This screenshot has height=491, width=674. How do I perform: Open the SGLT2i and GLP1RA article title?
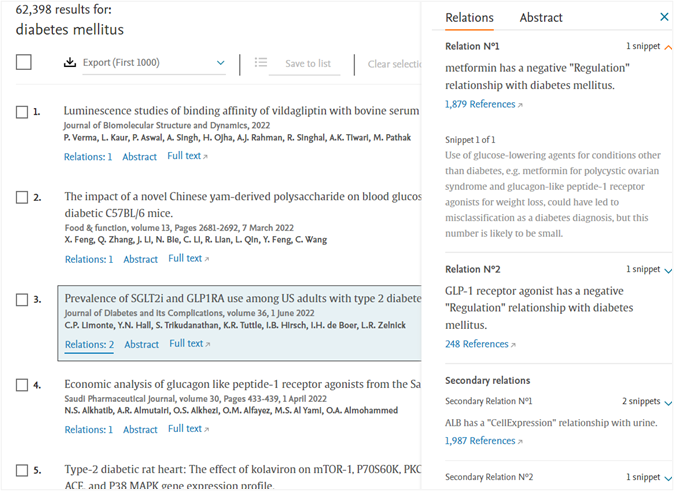click(243, 298)
